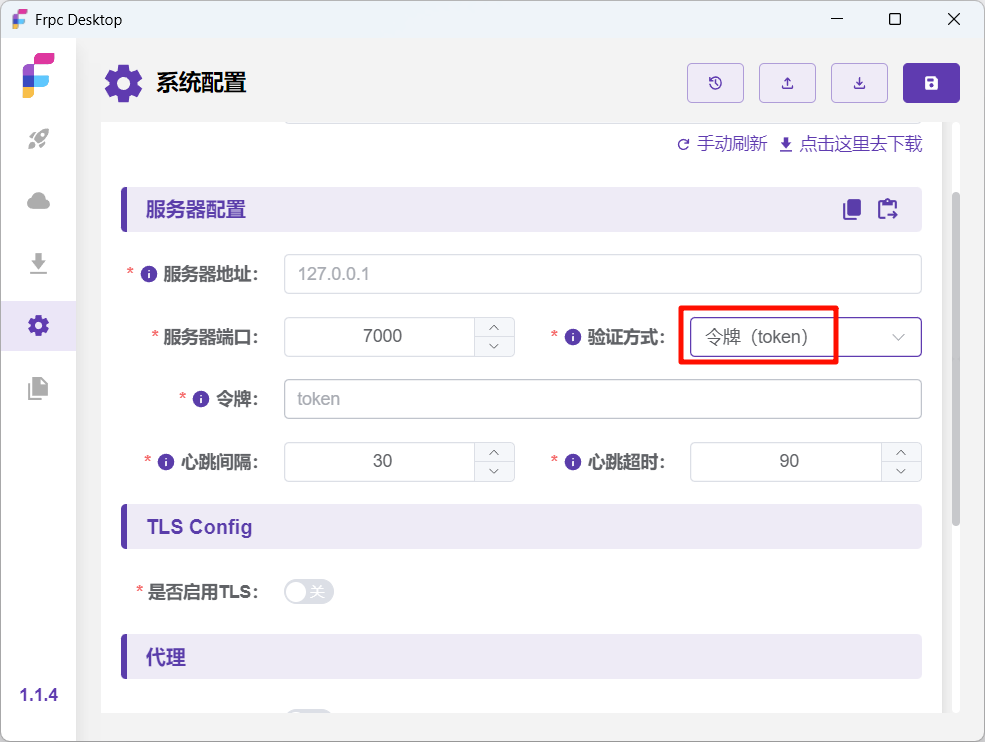Click the 代理 section heading

click(166, 657)
